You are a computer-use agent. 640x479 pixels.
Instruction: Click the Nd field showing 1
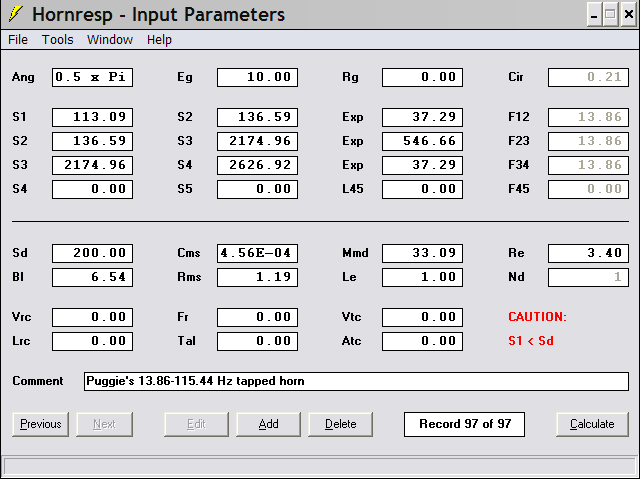point(588,277)
